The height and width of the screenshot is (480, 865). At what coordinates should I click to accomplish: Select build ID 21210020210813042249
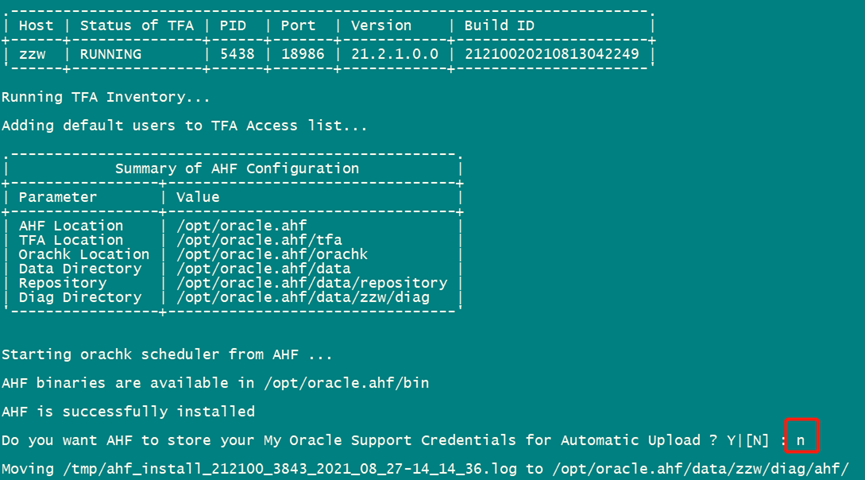tap(552, 54)
